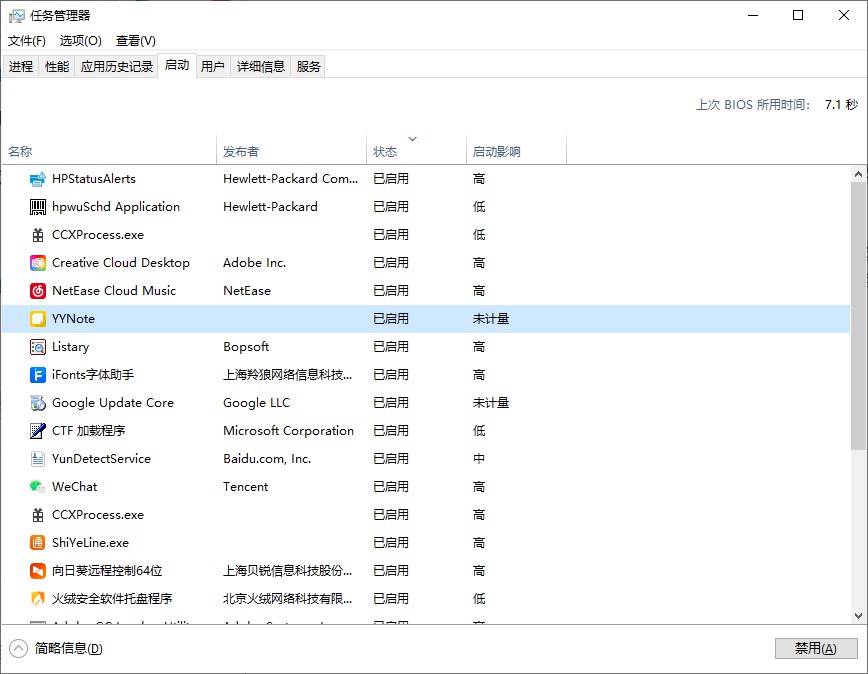868x674 pixels.
Task: Click the ShiYeLine.exe icon
Action: click(x=38, y=543)
